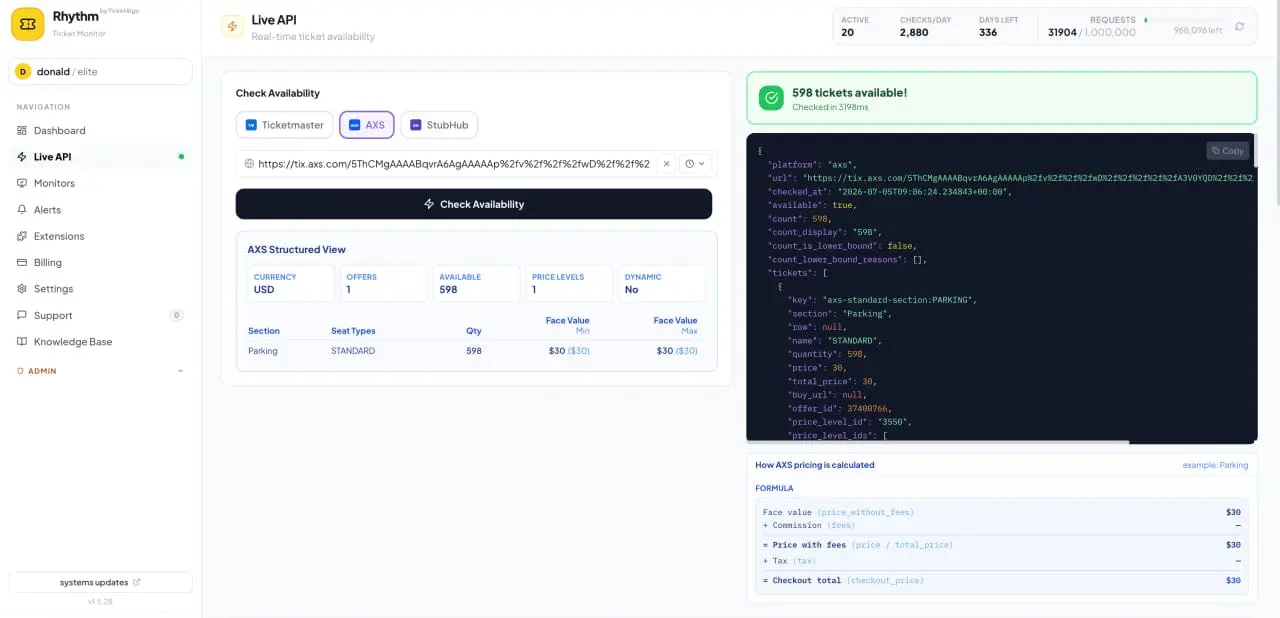Go to Dashboard page
This screenshot has width=1280, height=618.
[x=100, y=131]
